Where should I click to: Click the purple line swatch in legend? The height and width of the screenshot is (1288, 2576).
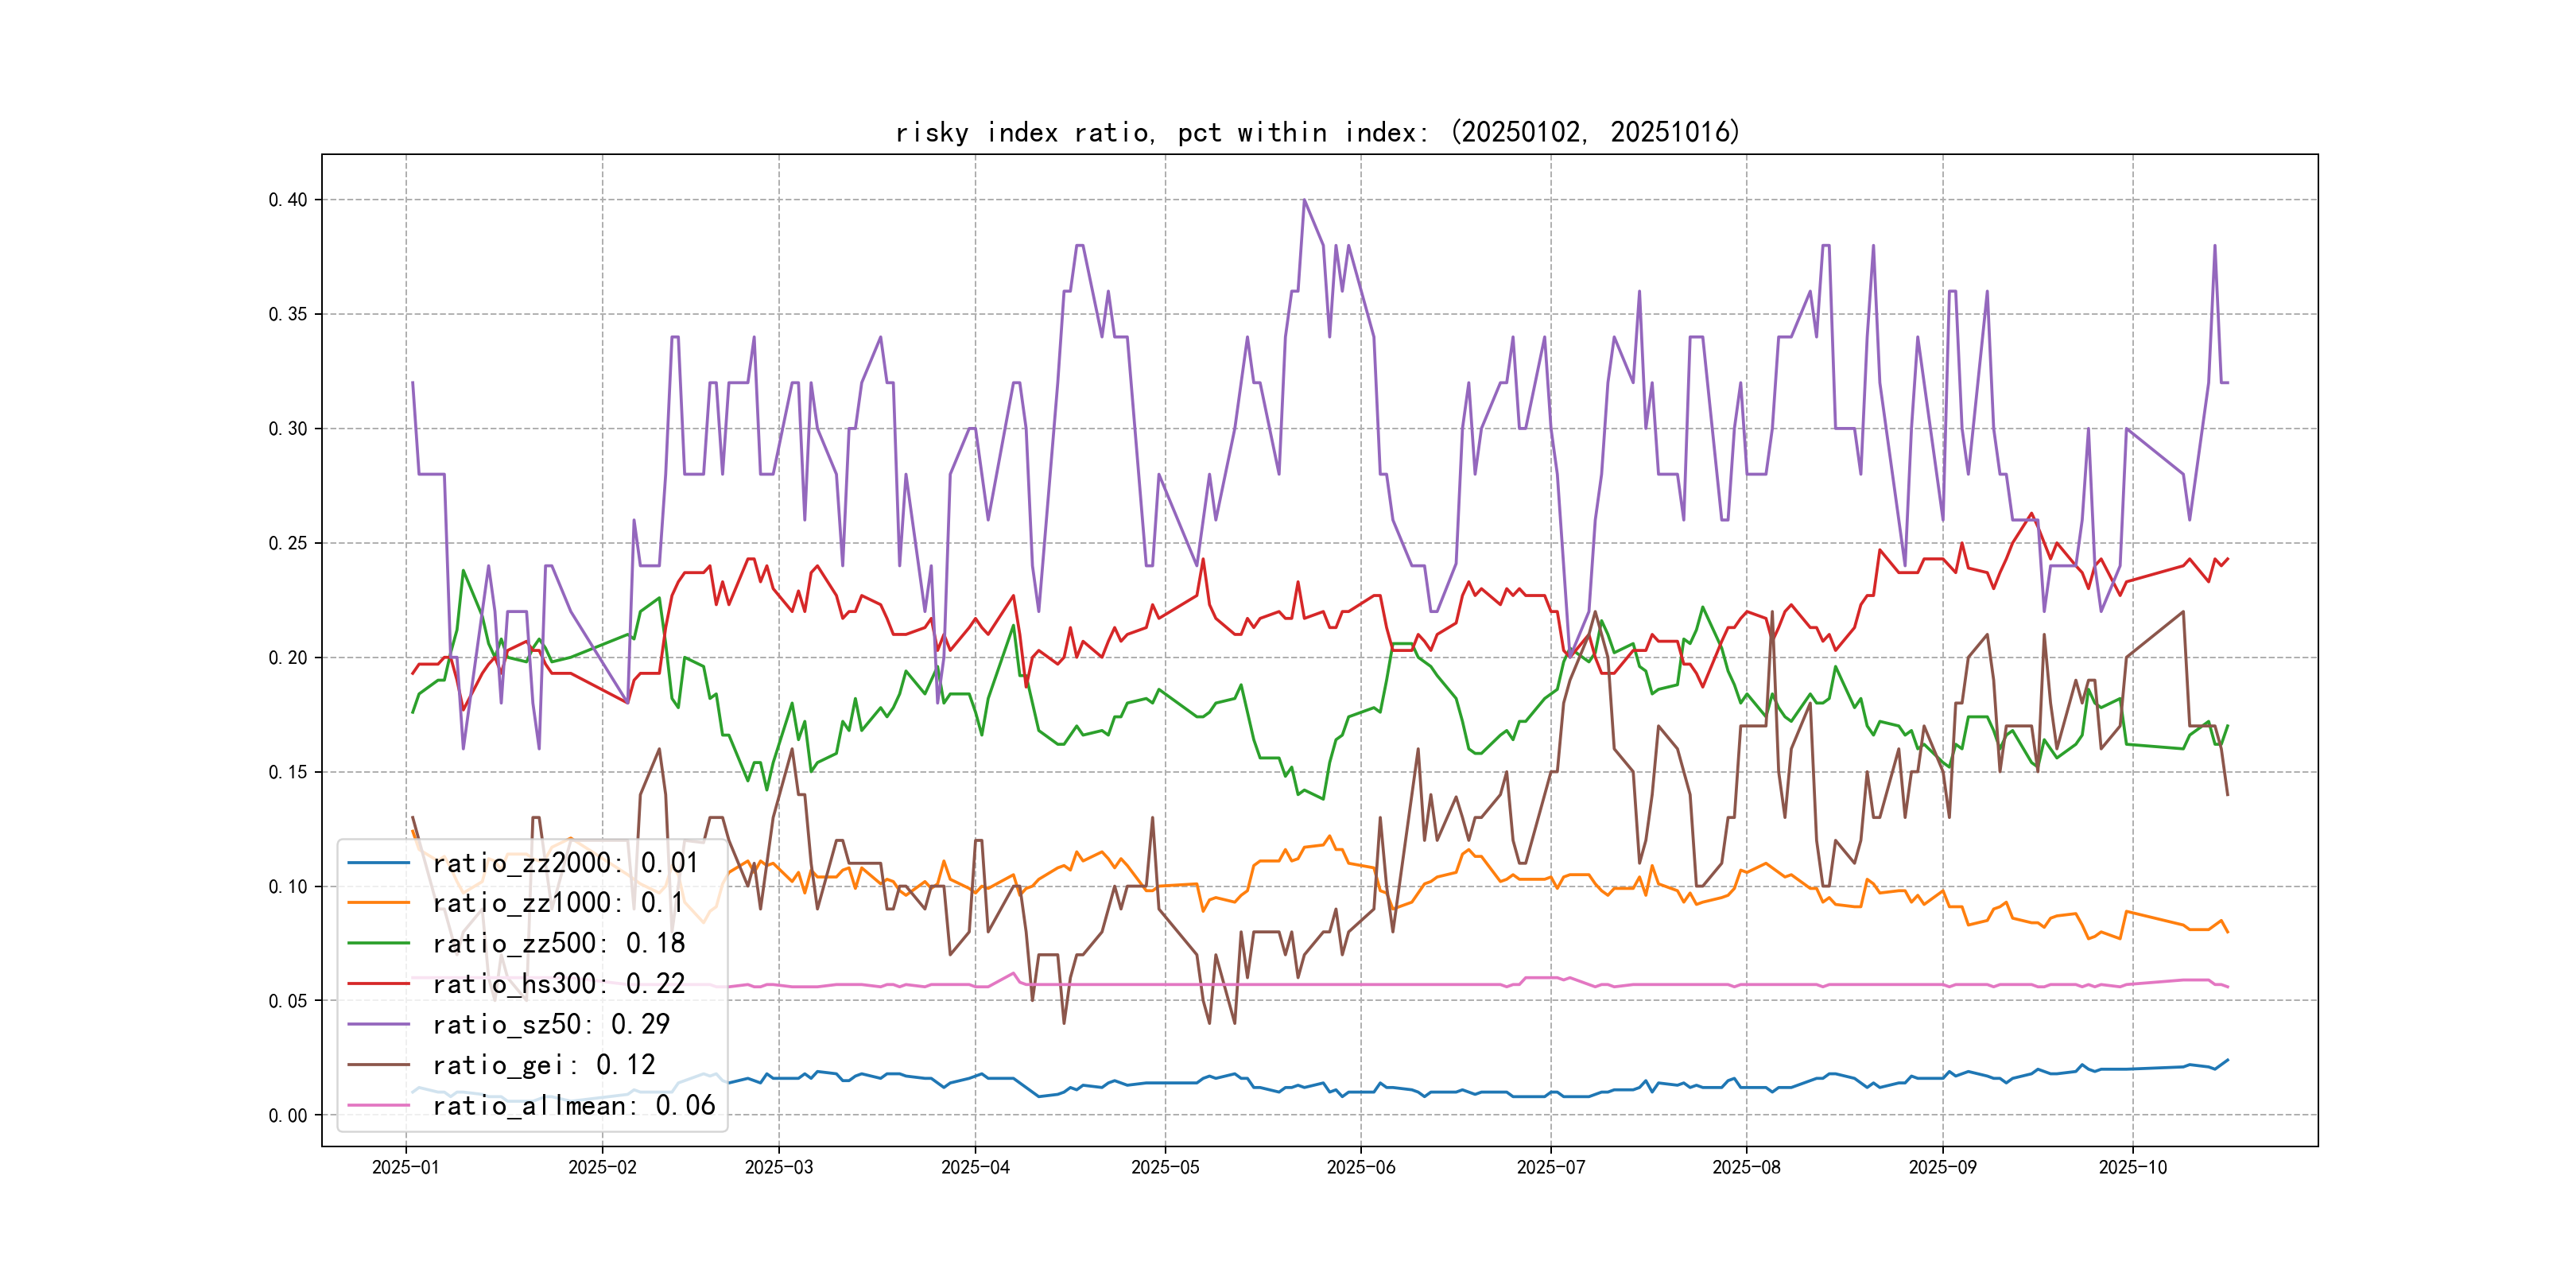(378, 1024)
